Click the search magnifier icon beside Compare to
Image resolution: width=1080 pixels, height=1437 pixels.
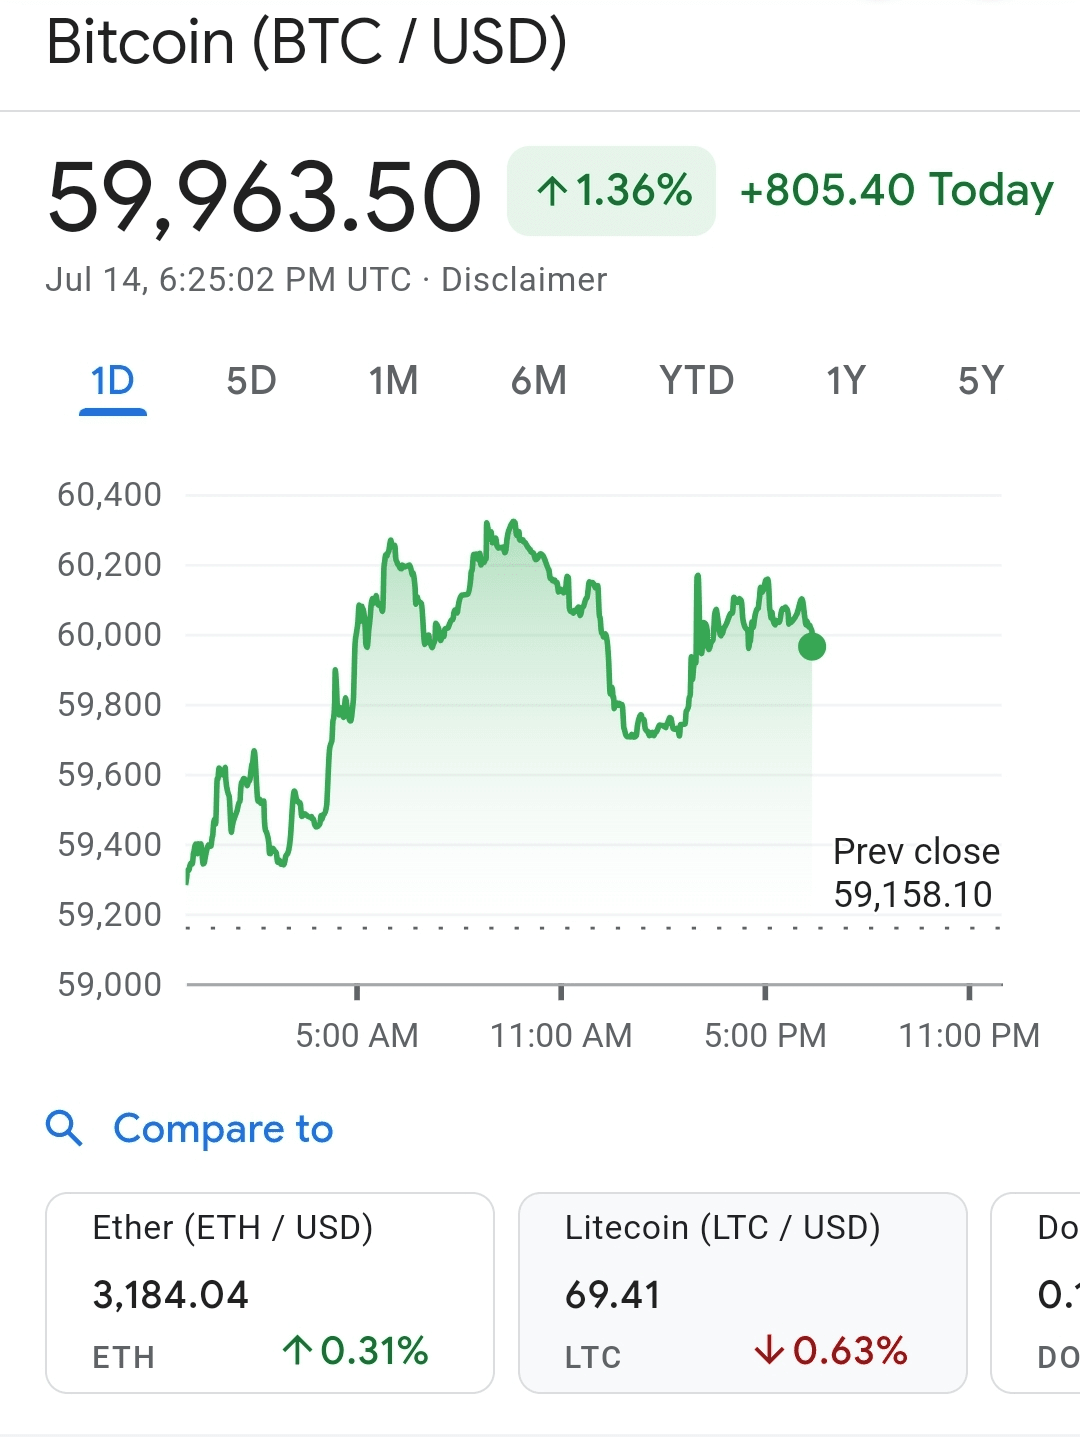tap(65, 1128)
